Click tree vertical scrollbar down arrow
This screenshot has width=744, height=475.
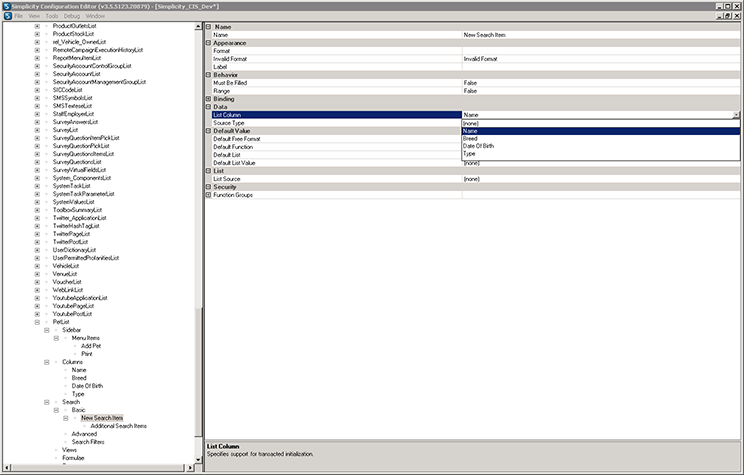point(198,459)
